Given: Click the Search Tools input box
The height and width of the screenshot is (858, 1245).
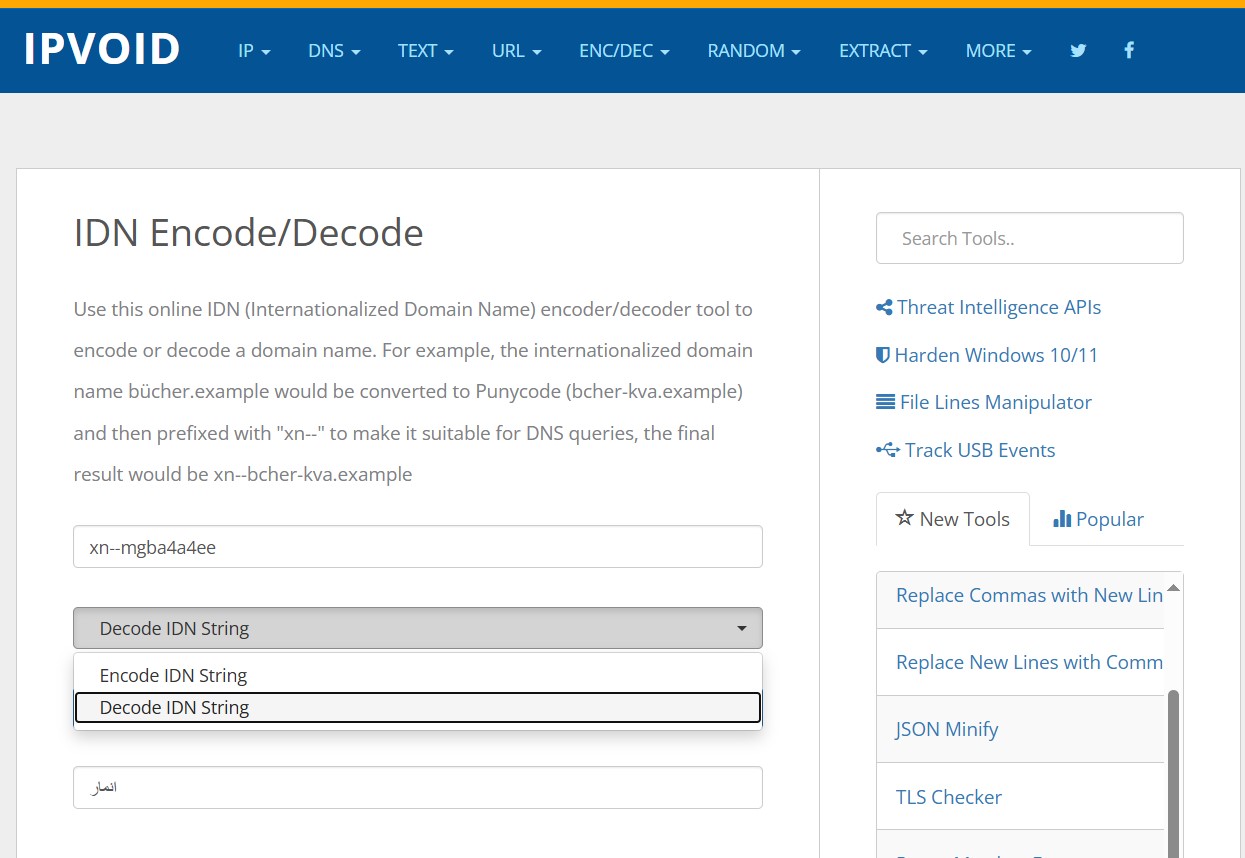Looking at the screenshot, I should coord(1029,238).
